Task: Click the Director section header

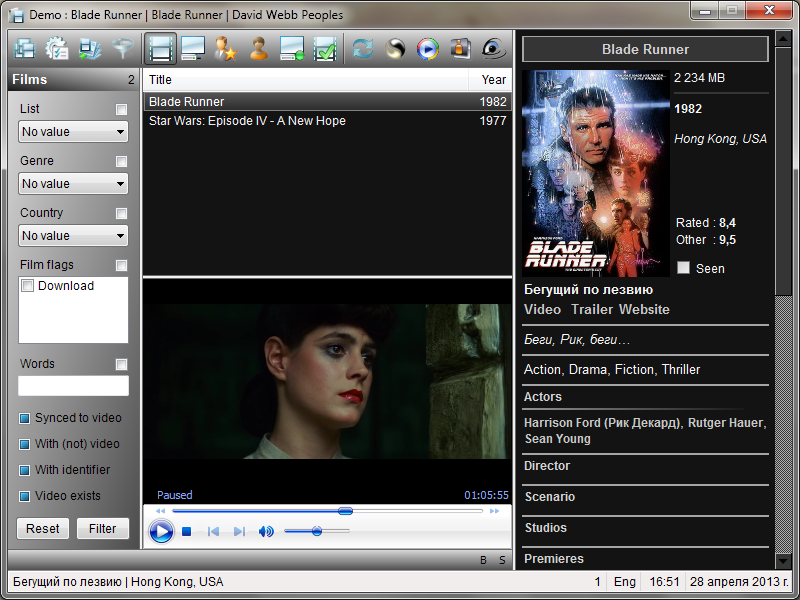Action: tap(547, 466)
